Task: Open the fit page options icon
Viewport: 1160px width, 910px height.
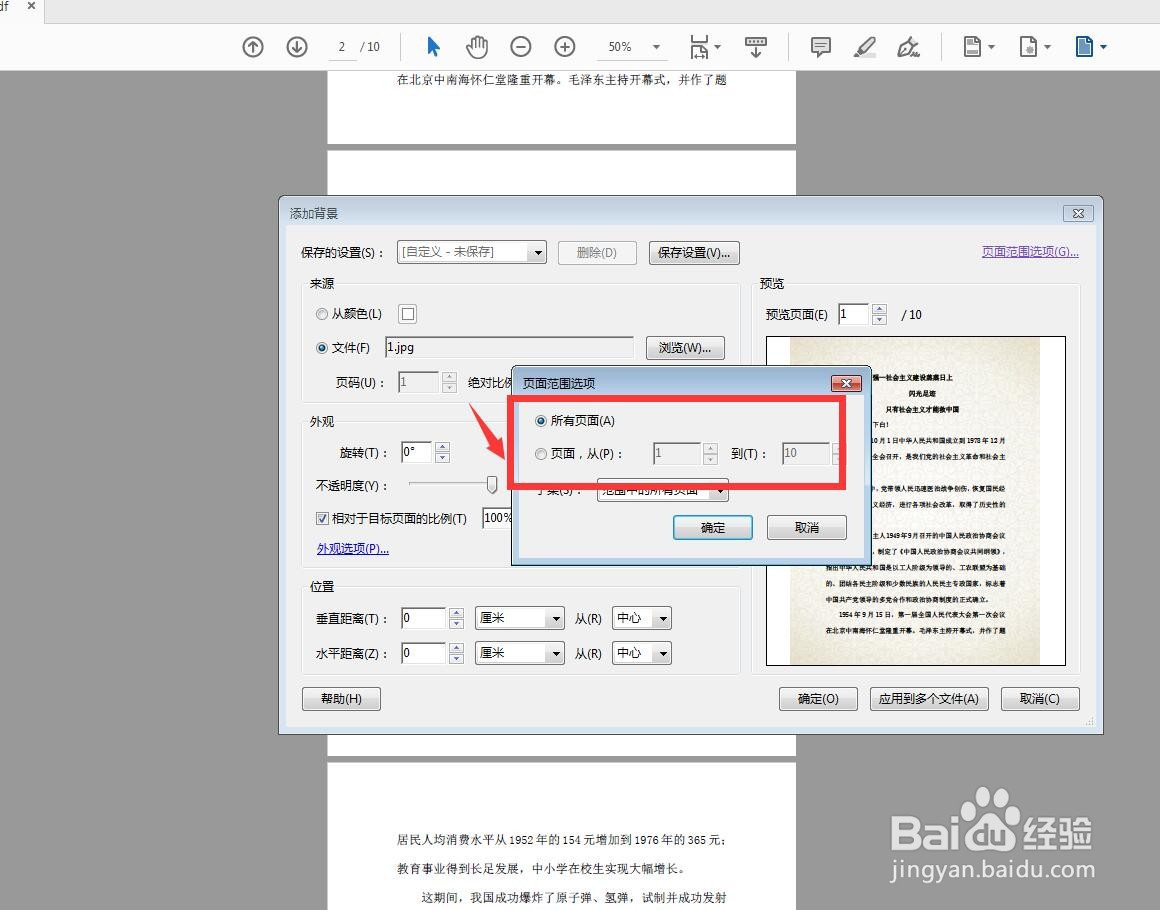Action: coord(704,47)
